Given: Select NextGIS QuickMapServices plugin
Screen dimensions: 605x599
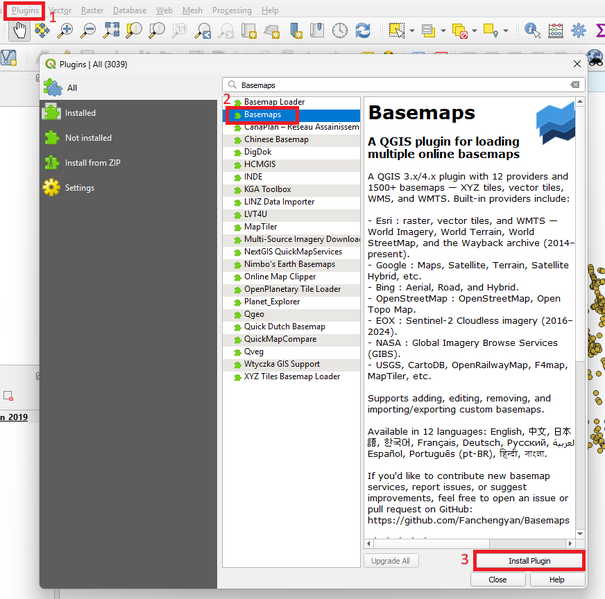Looking at the screenshot, I should click(291, 252).
